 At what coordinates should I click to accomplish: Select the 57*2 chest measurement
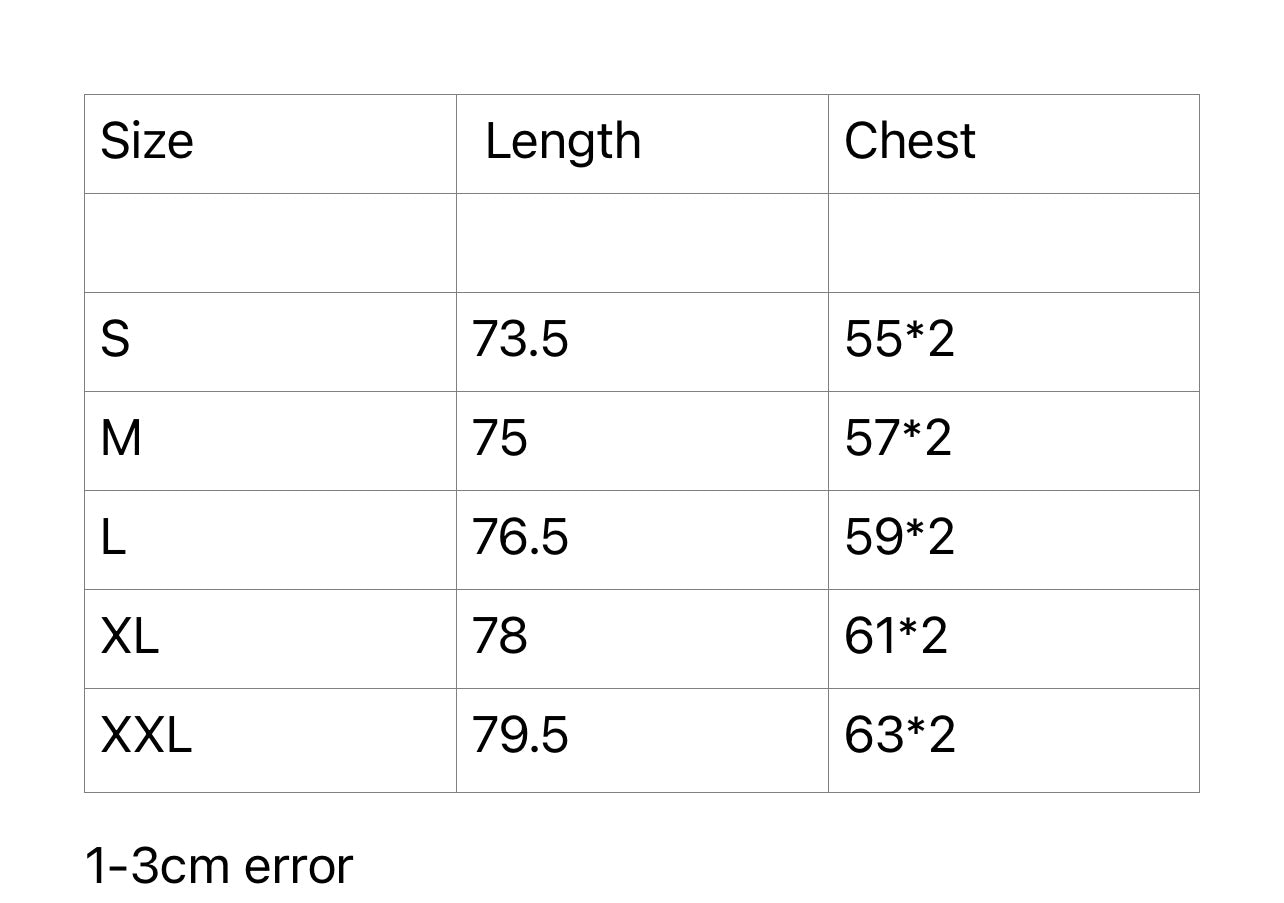(898, 438)
